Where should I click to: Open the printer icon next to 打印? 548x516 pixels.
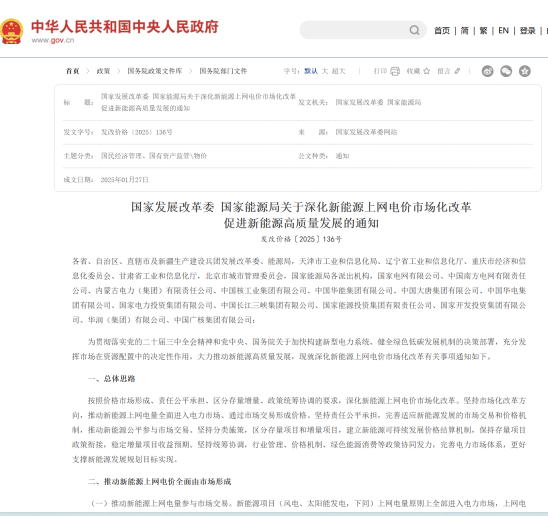395,71
